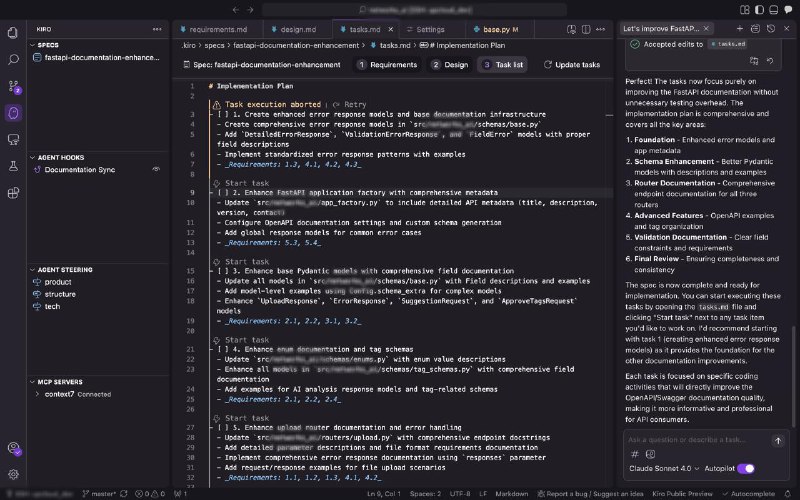Open the chat history clock icon
The image size is (800, 500).
coord(771,29)
